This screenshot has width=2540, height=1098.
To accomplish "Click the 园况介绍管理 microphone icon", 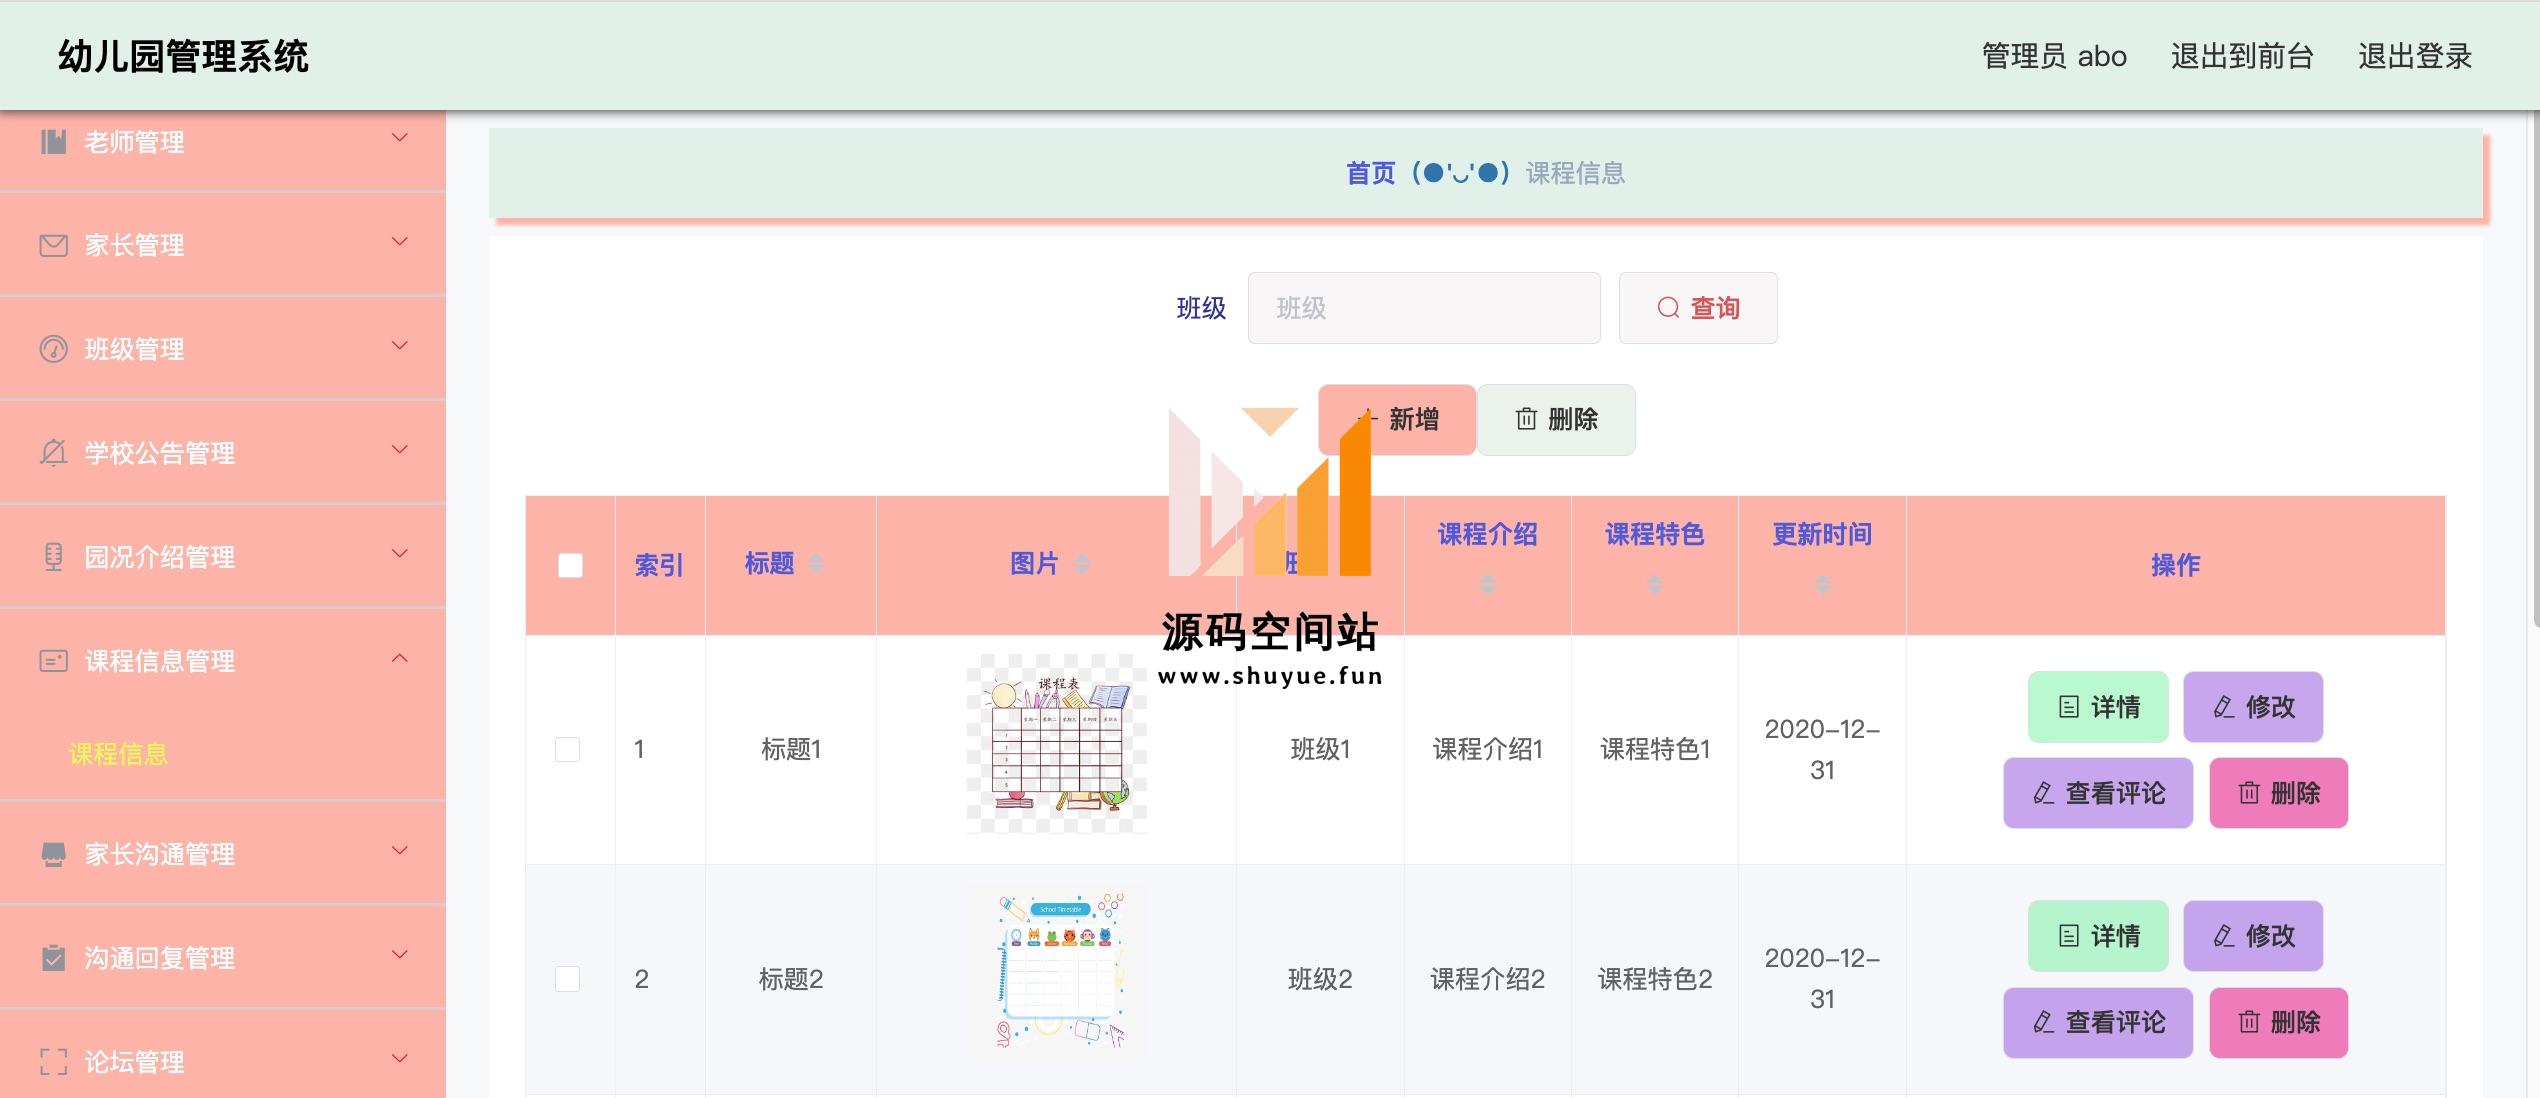I will (x=53, y=557).
